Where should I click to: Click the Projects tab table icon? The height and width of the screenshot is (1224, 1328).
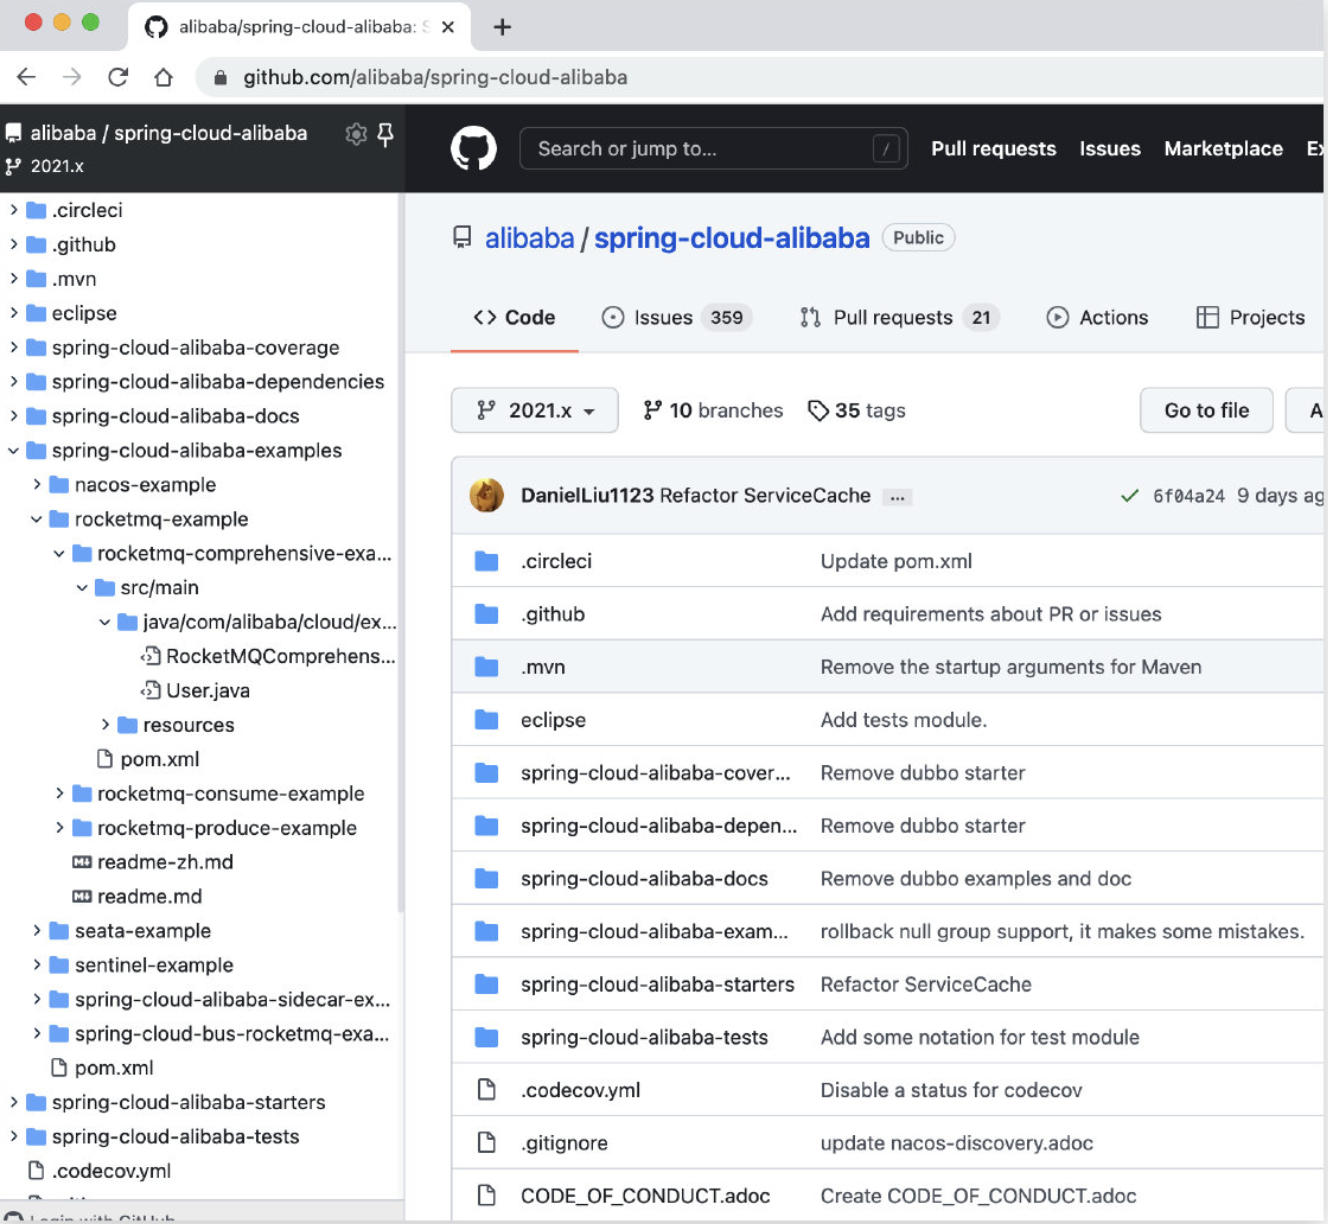pos(1207,317)
